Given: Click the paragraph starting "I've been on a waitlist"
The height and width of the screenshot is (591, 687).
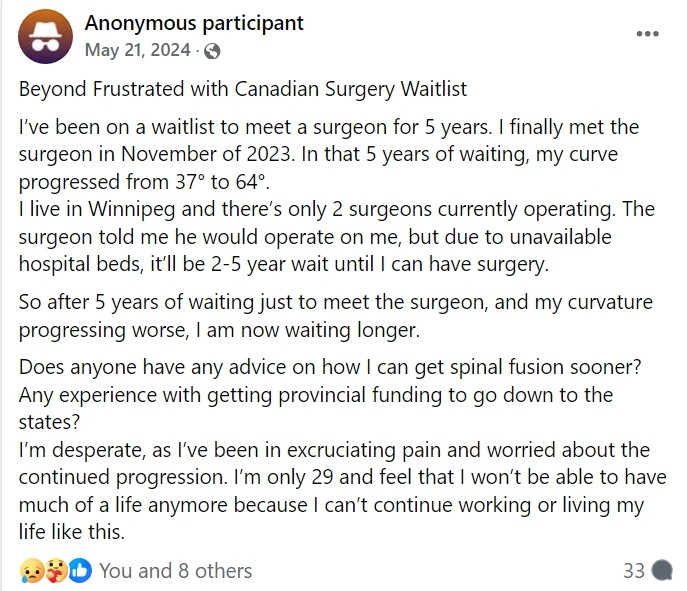Looking at the screenshot, I should click(x=328, y=129).
